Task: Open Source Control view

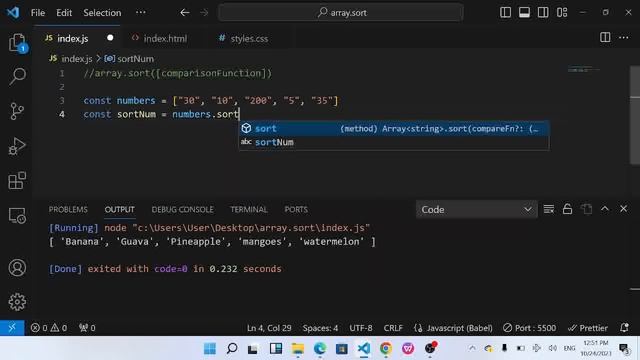Action: pos(17,111)
